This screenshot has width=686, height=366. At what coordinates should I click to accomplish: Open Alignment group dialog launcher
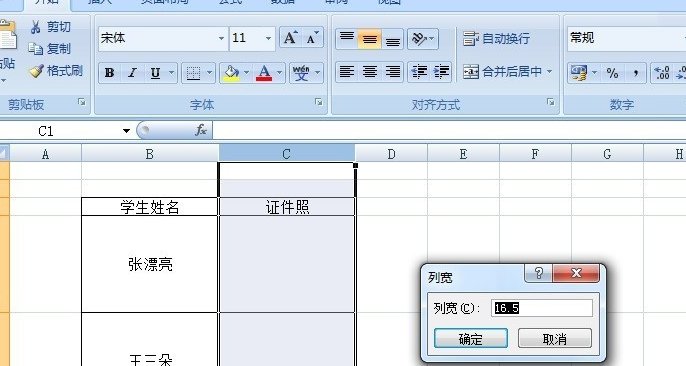click(x=550, y=102)
